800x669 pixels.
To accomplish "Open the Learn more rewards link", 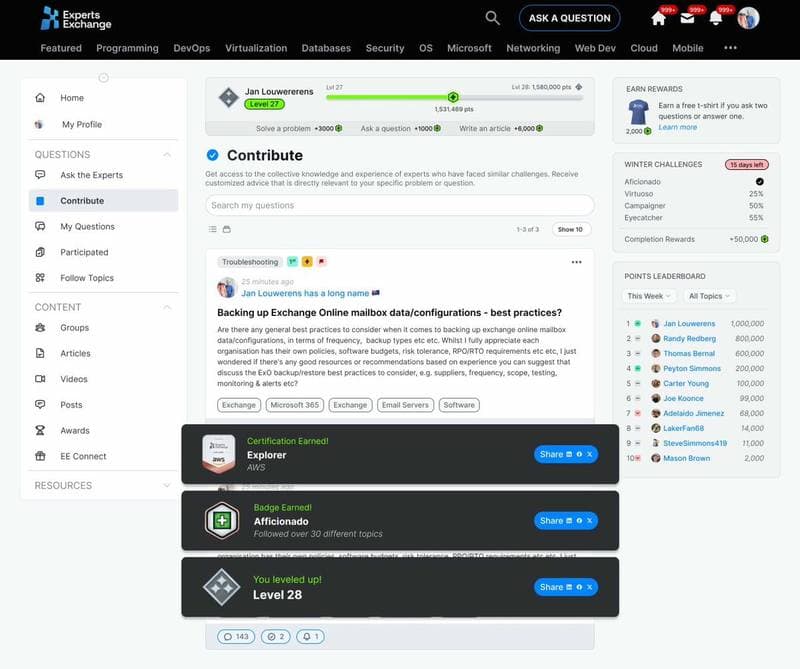I will click(x=677, y=127).
